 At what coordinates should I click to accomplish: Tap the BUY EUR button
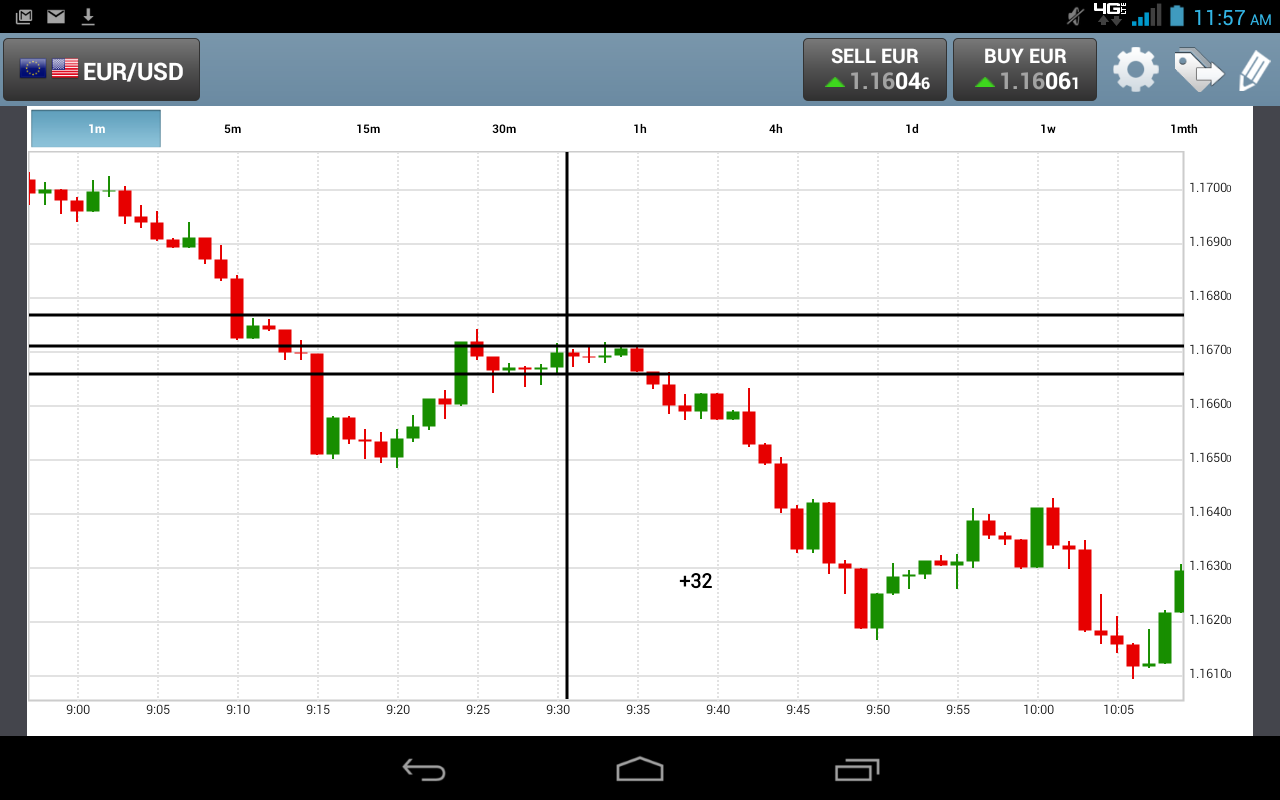point(1025,70)
